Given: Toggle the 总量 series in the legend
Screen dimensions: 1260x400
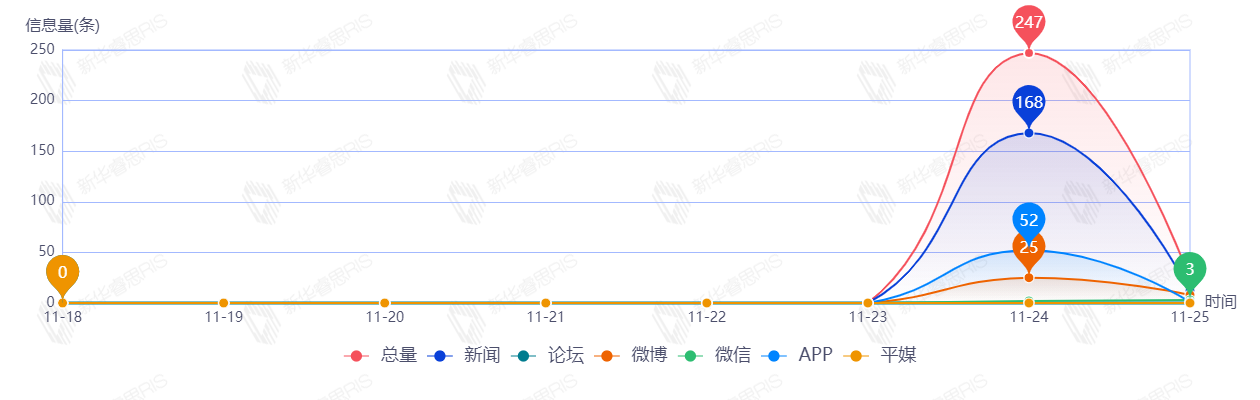Looking at the screenshot, I should click(x=381, y=355).
